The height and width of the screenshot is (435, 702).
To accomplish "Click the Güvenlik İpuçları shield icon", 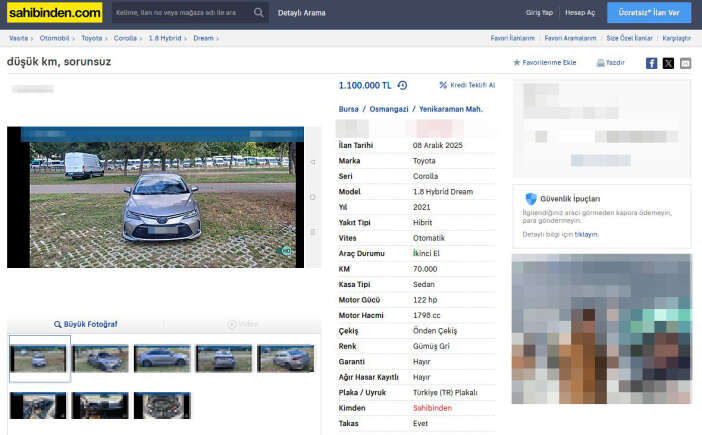I will (x=530, y=199).
